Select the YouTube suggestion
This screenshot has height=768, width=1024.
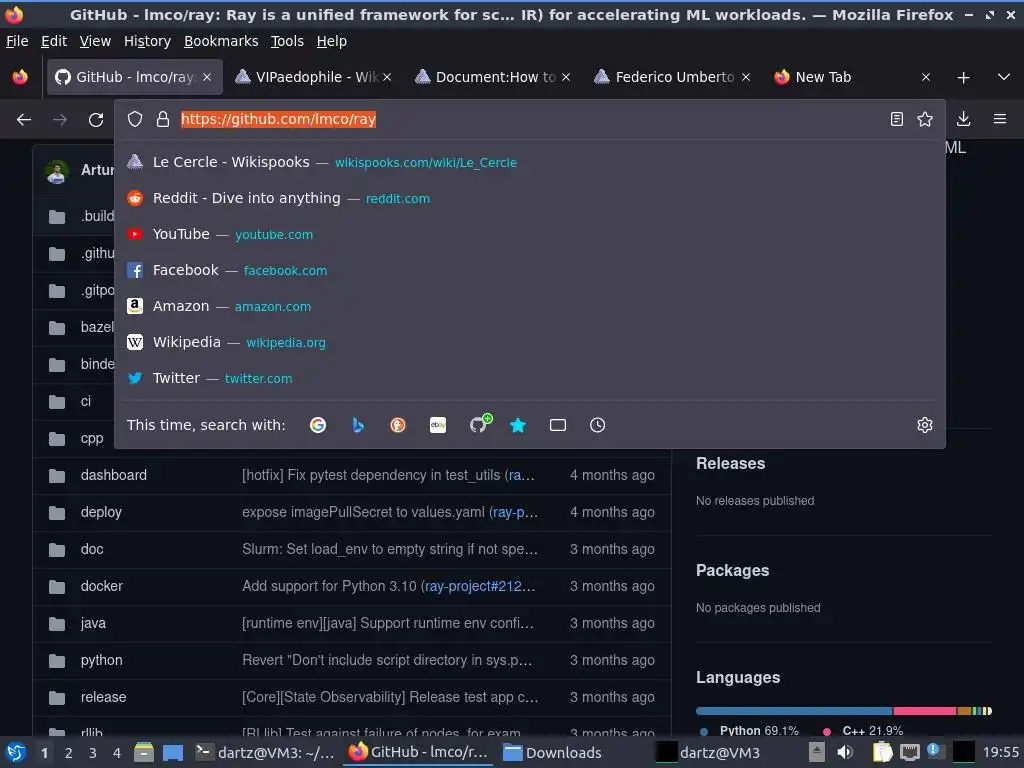(530, 234)
